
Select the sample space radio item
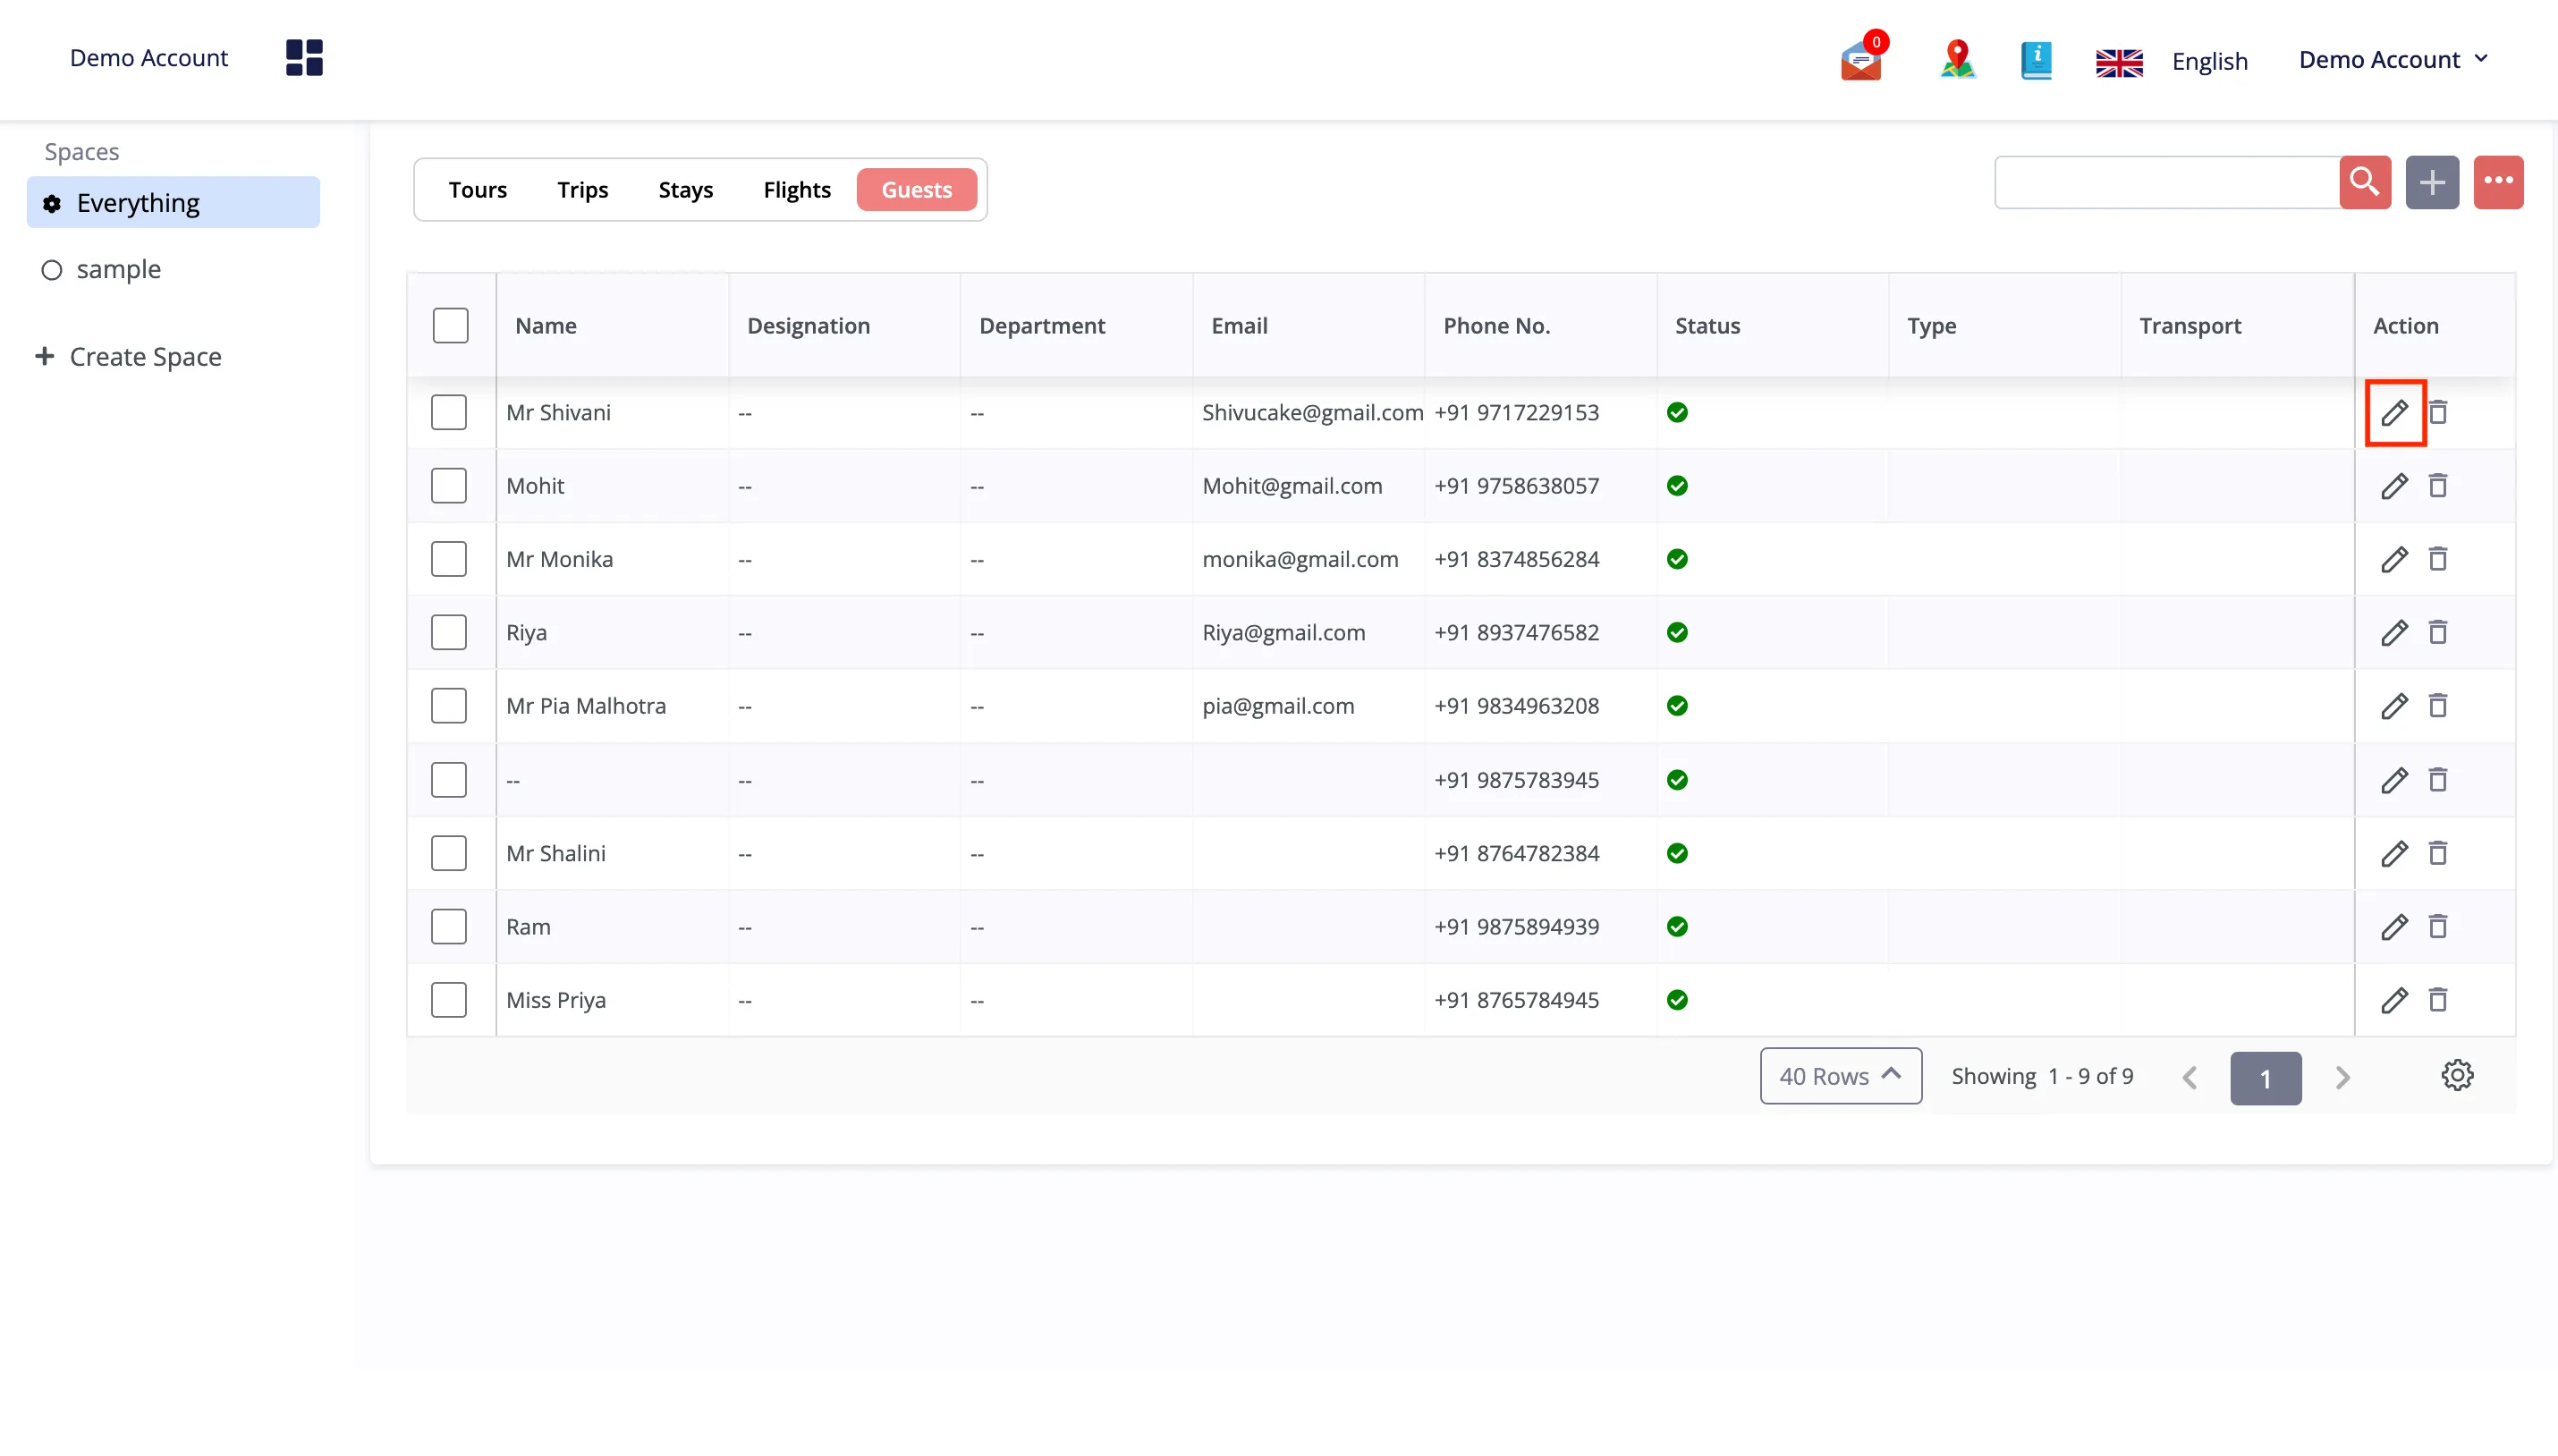tap(52, 270)
